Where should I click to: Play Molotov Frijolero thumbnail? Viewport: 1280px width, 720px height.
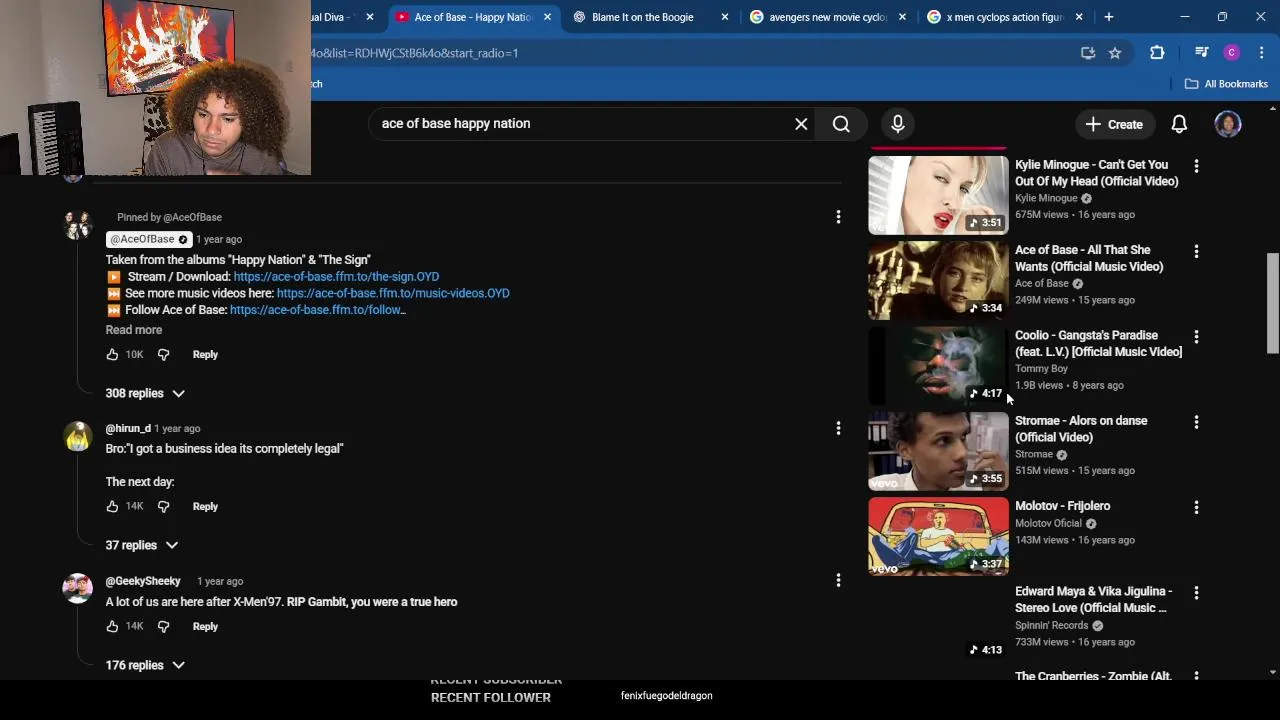(938, 536)
